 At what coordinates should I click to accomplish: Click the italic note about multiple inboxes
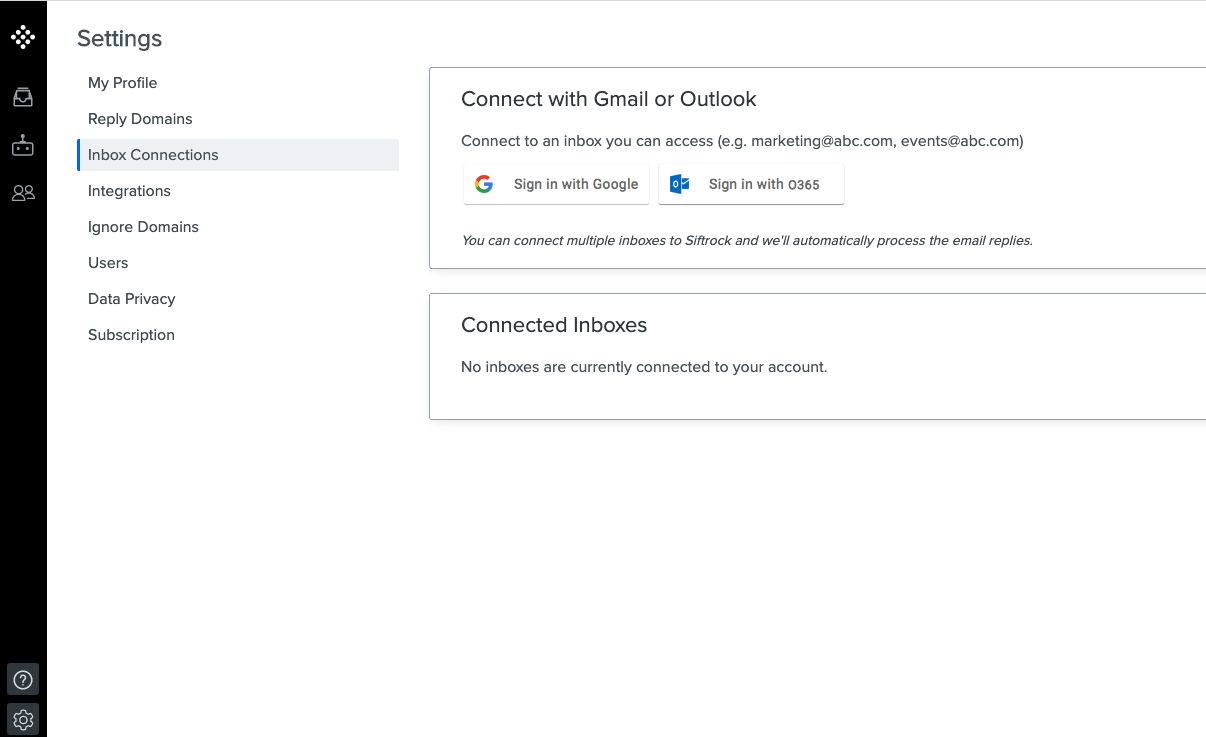tap(747, 241)
